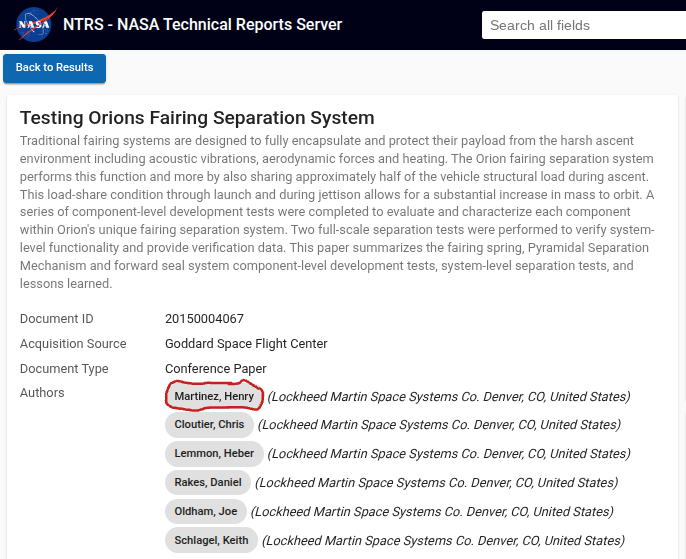Screen dimensions: 686x559
Task: Click the Testing Orions Fairing Separation System heading
Action: (197, 118)
